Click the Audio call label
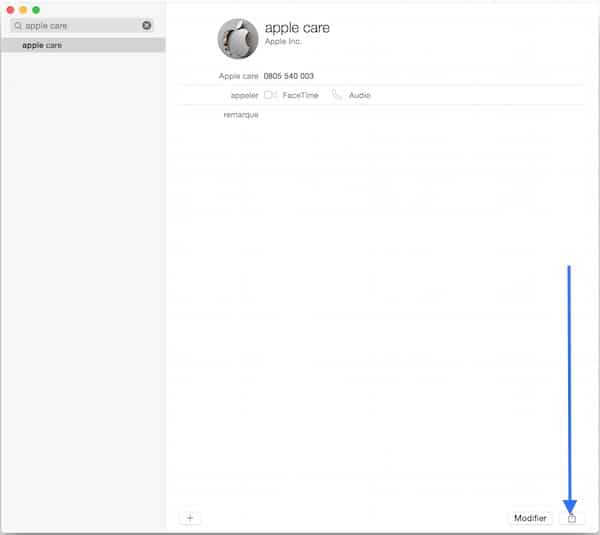 click(x=360, y=95)
